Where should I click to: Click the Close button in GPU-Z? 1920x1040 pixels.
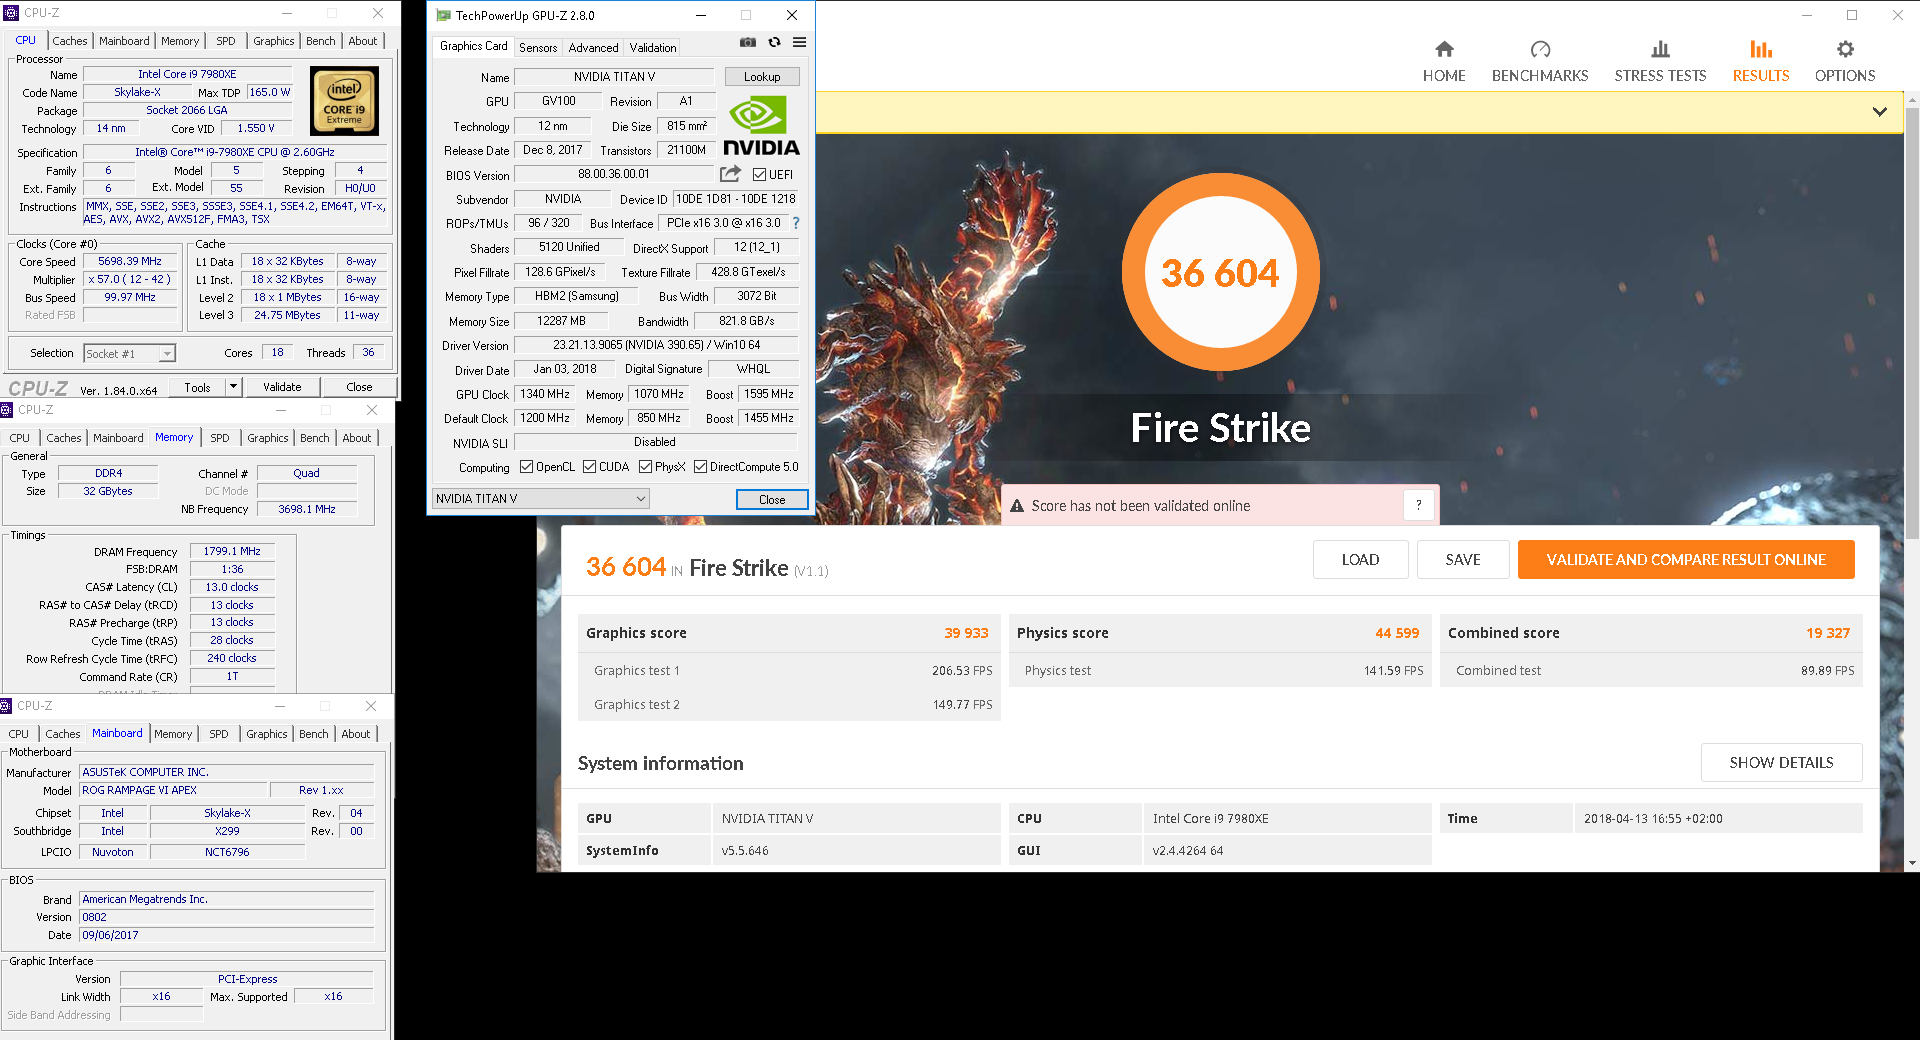(772, 499)
